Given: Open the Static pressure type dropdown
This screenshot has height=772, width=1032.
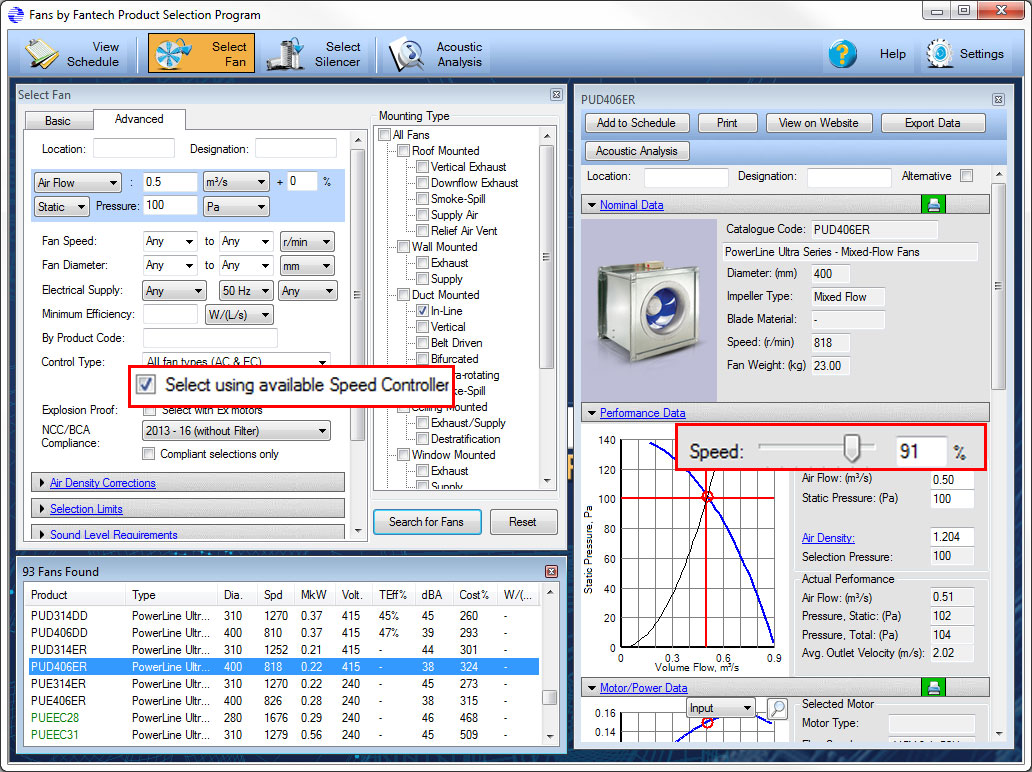Looking at the screenshot, I should coord(61,207).
